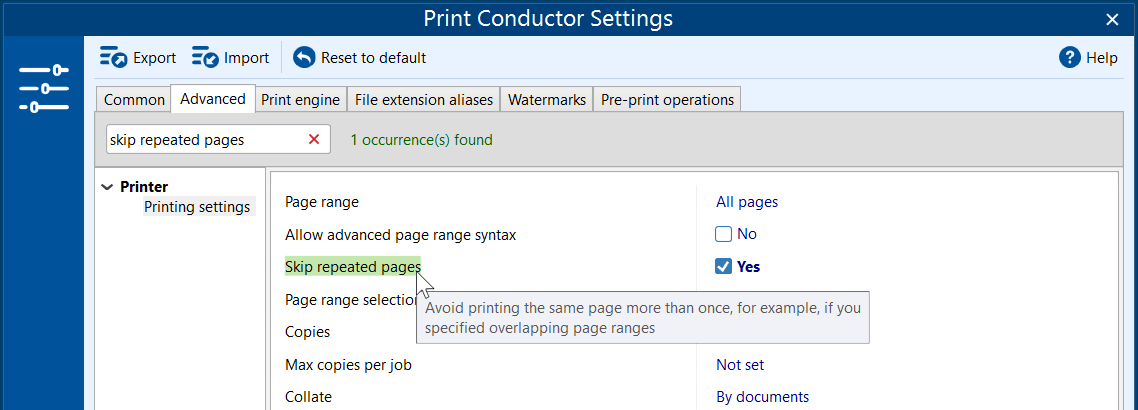Uncheck the Skip repeated pages checkbox

click(x=724, y=267)
